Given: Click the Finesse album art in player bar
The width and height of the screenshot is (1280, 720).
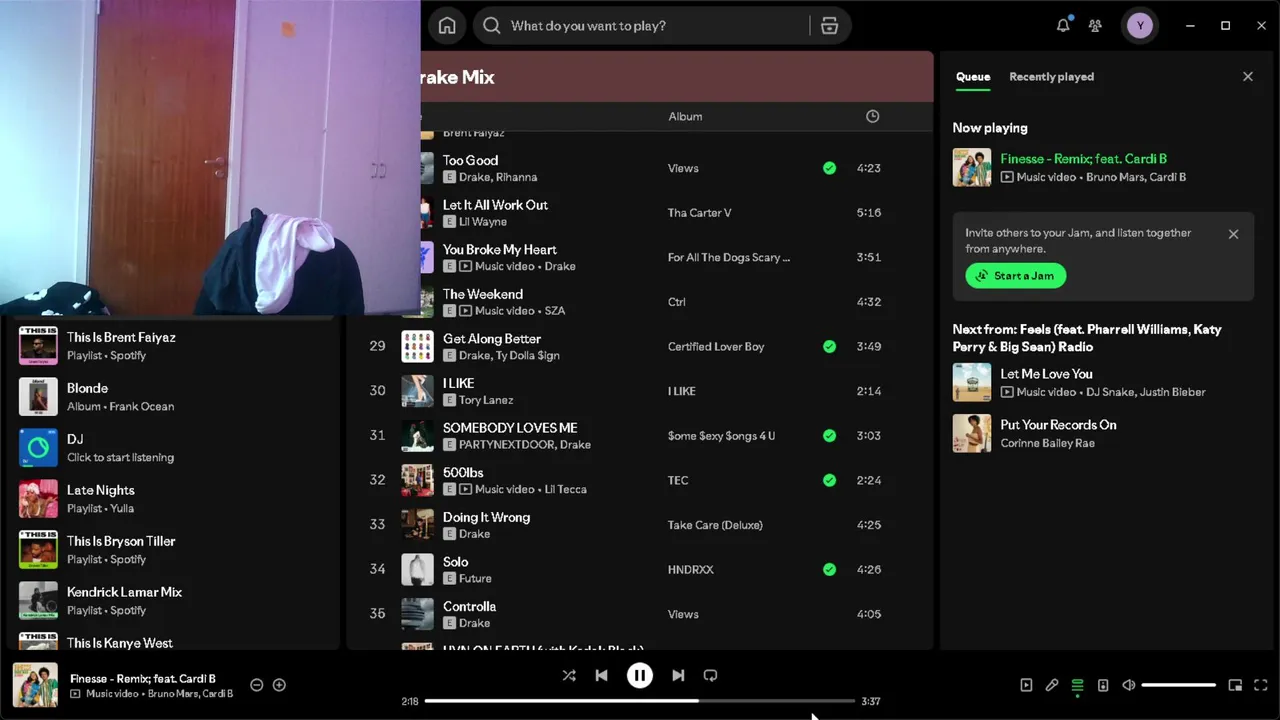Looking at the screenshot, I should click(x=35, y=685).
